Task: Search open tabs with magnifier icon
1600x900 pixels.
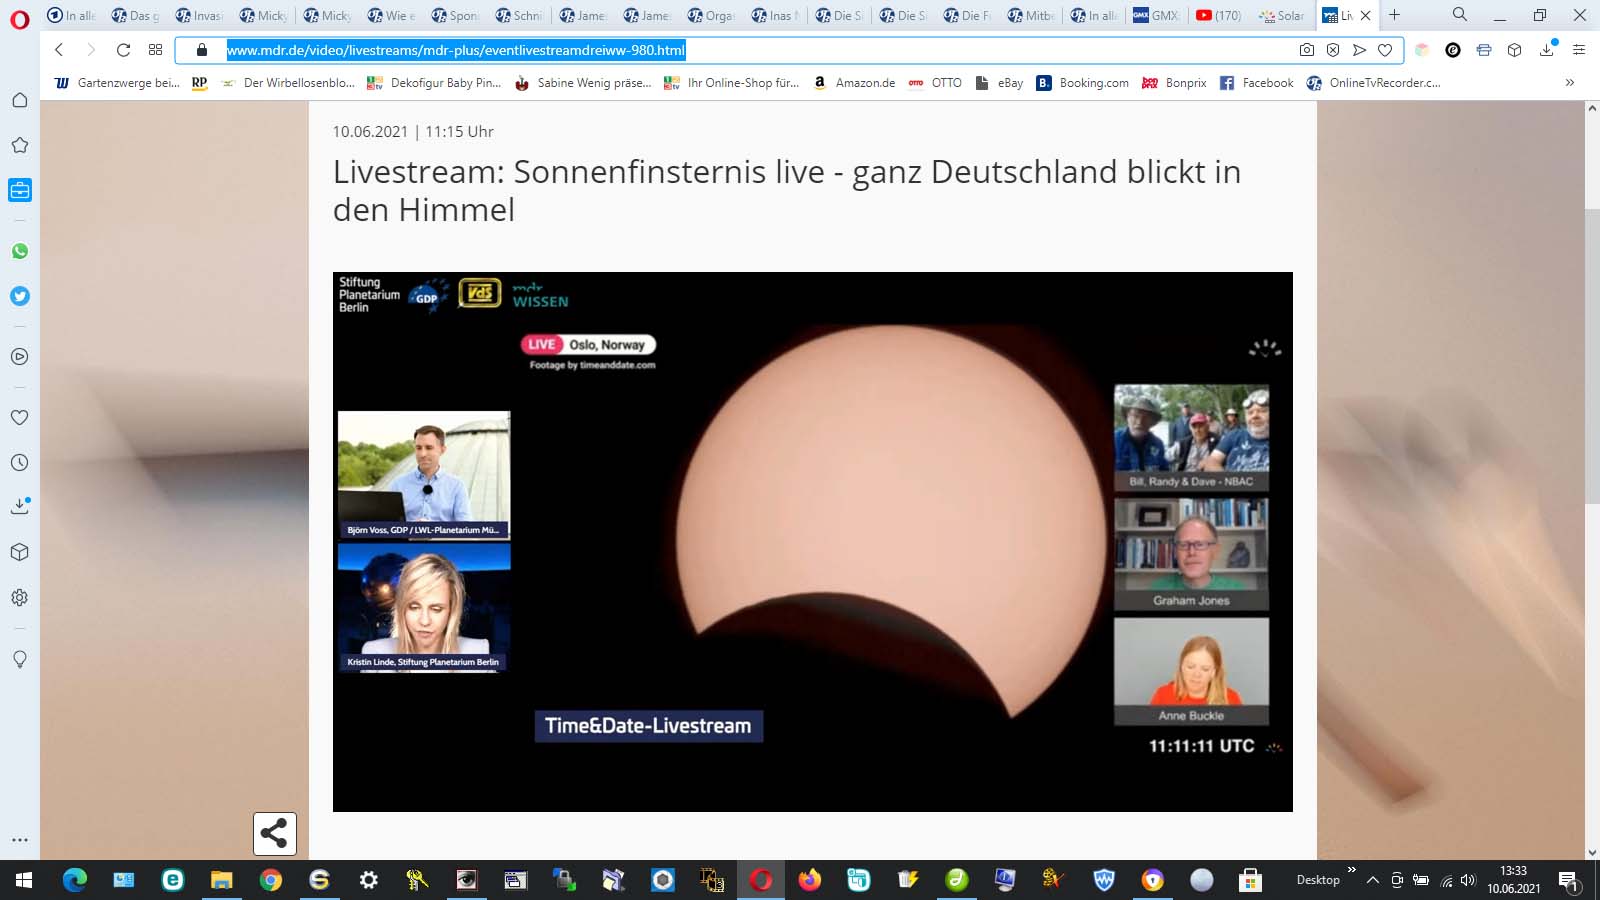Action: (1460, 15)
